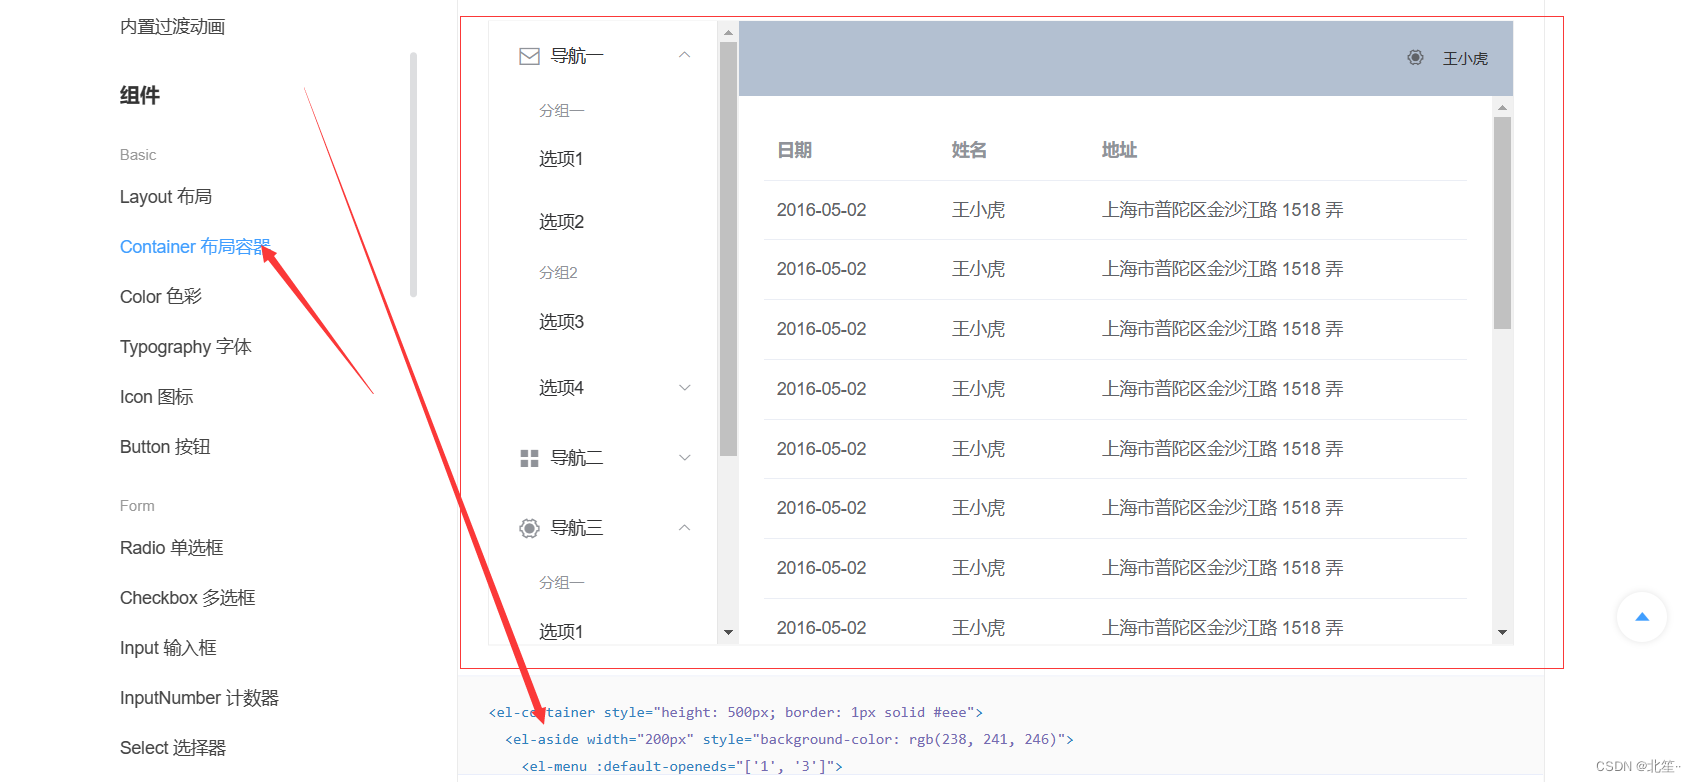Click the table scrollbar up arrow
The width and height of the screenshot is (1696, 782).
(x=1502, y=107)
